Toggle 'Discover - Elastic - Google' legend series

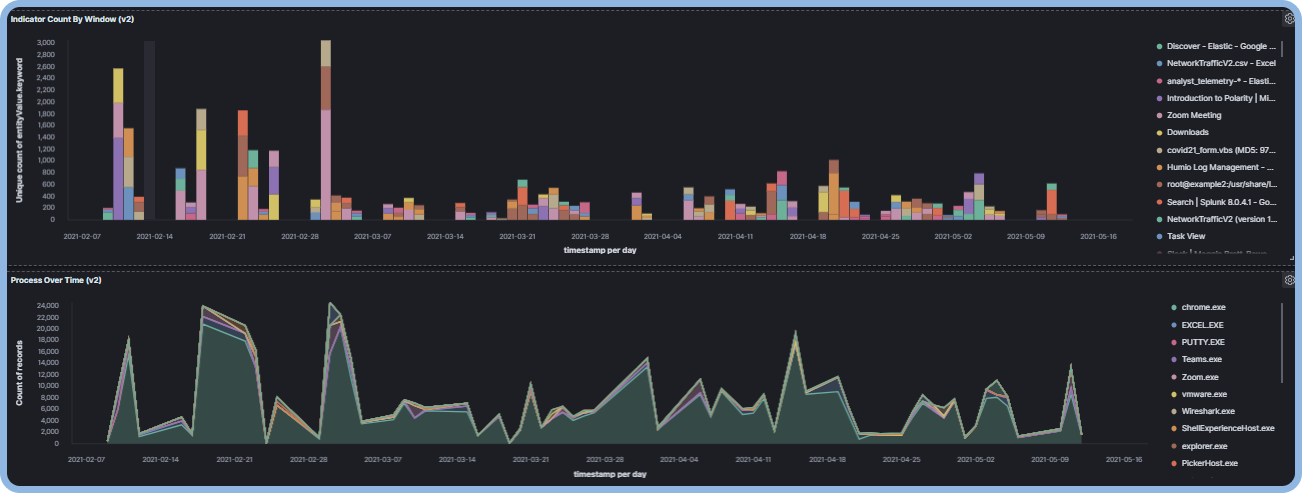(x=1222, y=47)
